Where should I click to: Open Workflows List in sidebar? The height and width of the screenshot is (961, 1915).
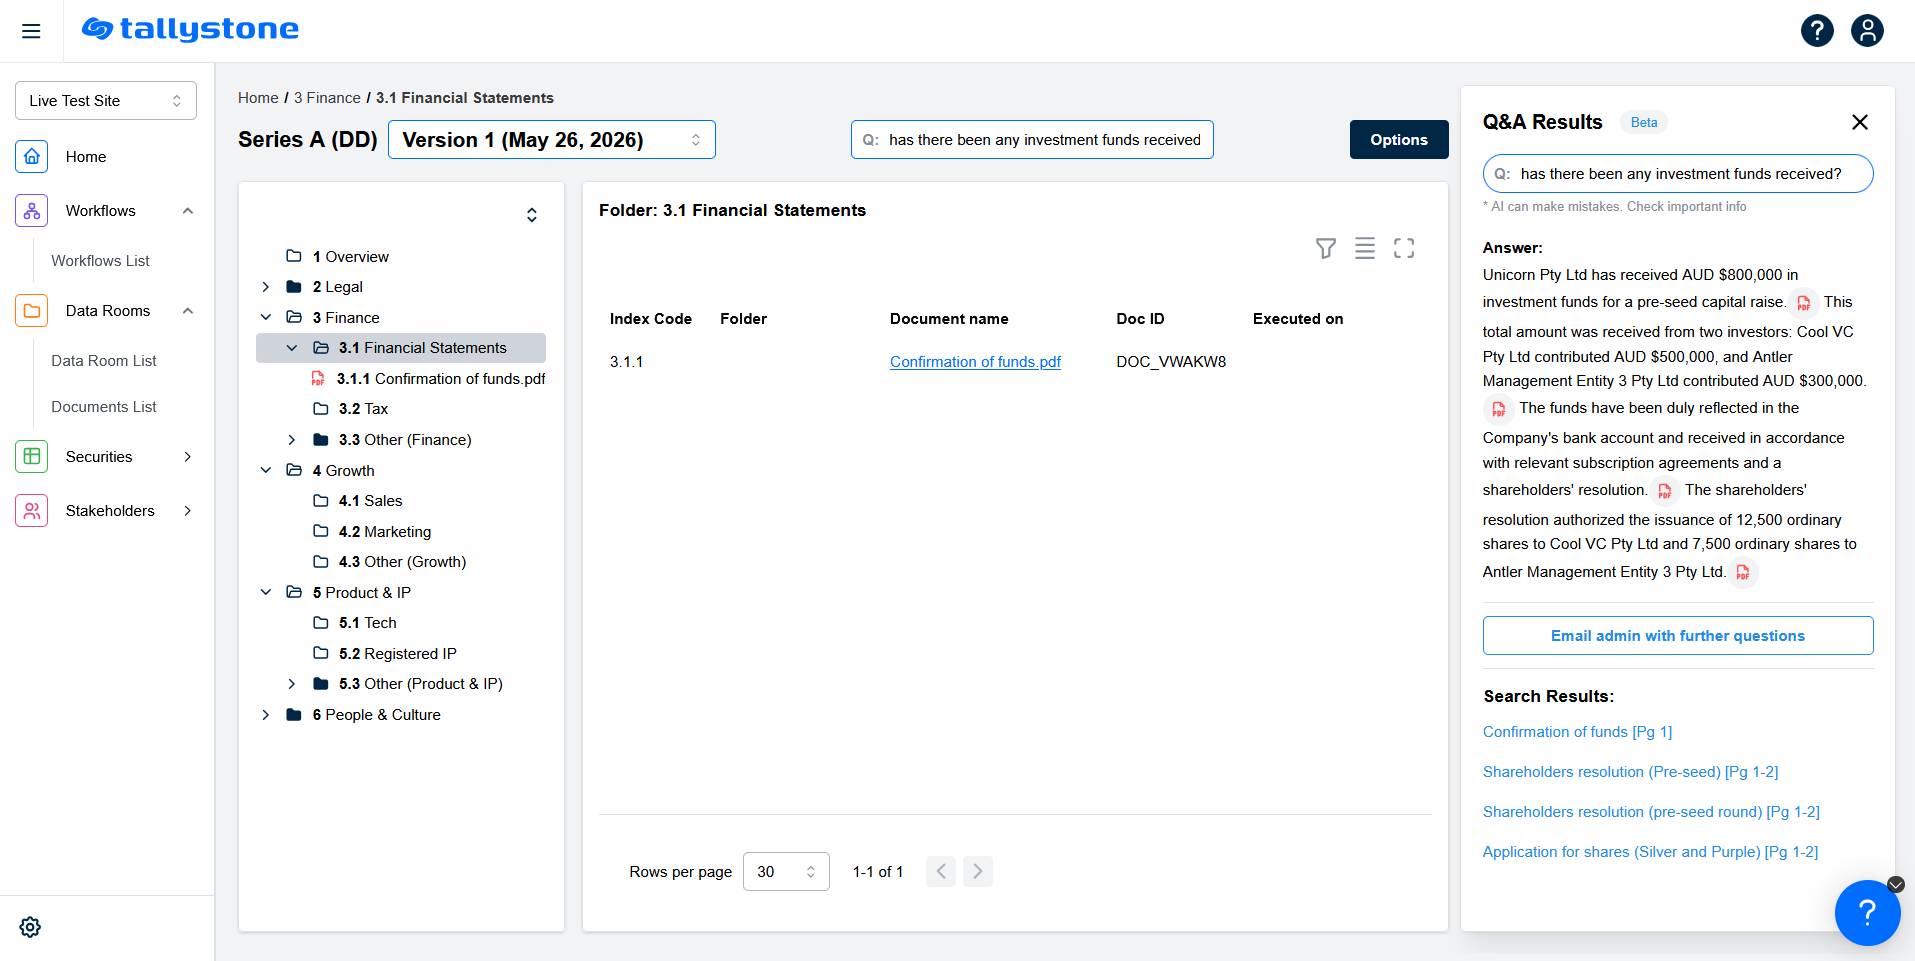(x=100, y=261)
